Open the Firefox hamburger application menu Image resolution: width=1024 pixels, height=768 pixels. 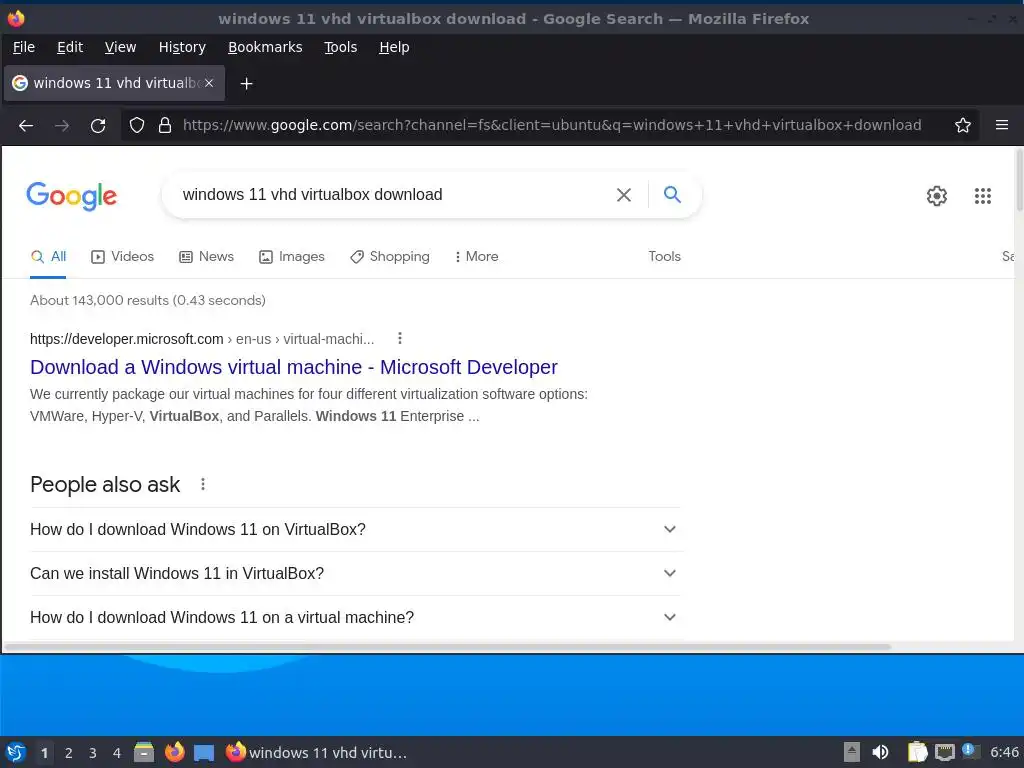pos(1002,125)
